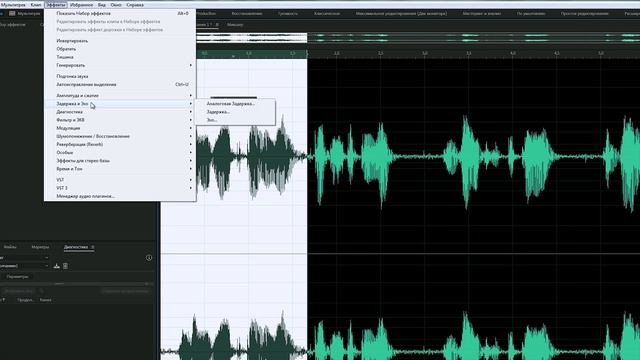Switch to Простое редактирование workspace
This screenshot has width=640, height=360.
click(x=584, y=13)
